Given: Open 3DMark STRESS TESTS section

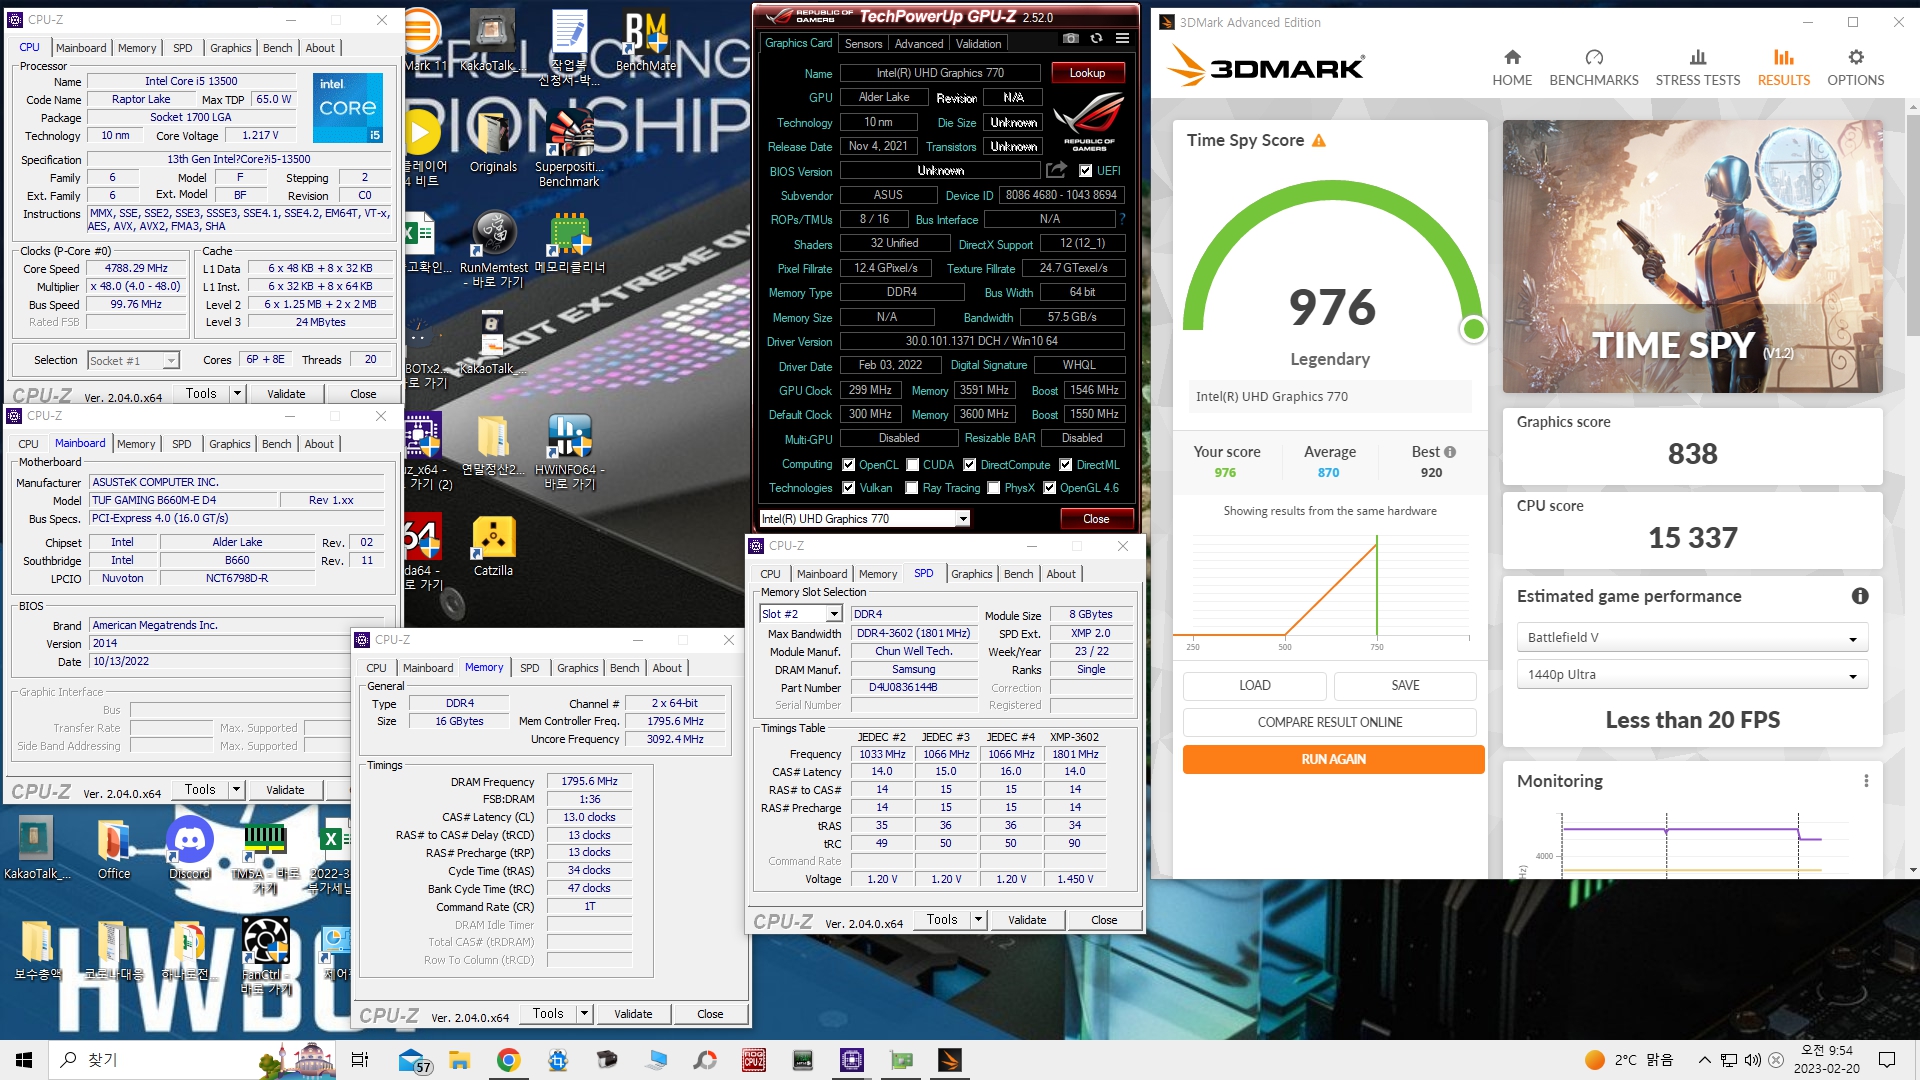Looking at the screenshot, I should click(1698, 68).
